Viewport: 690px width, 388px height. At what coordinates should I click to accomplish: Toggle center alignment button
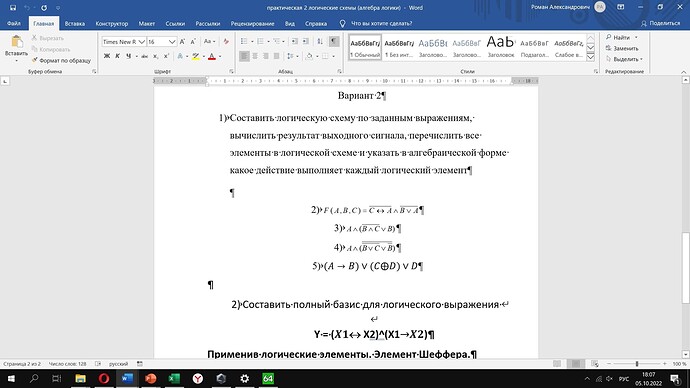pos(255,56)
